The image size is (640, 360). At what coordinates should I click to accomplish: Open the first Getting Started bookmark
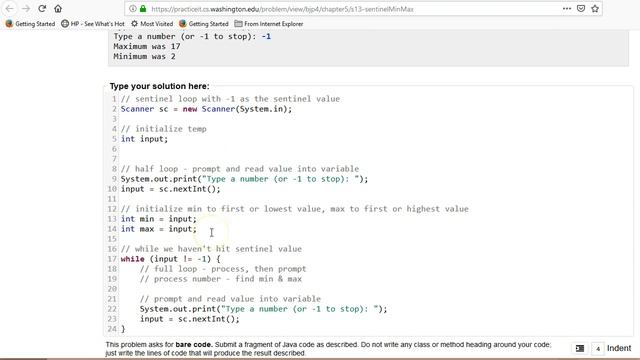(x=30, y=24)
